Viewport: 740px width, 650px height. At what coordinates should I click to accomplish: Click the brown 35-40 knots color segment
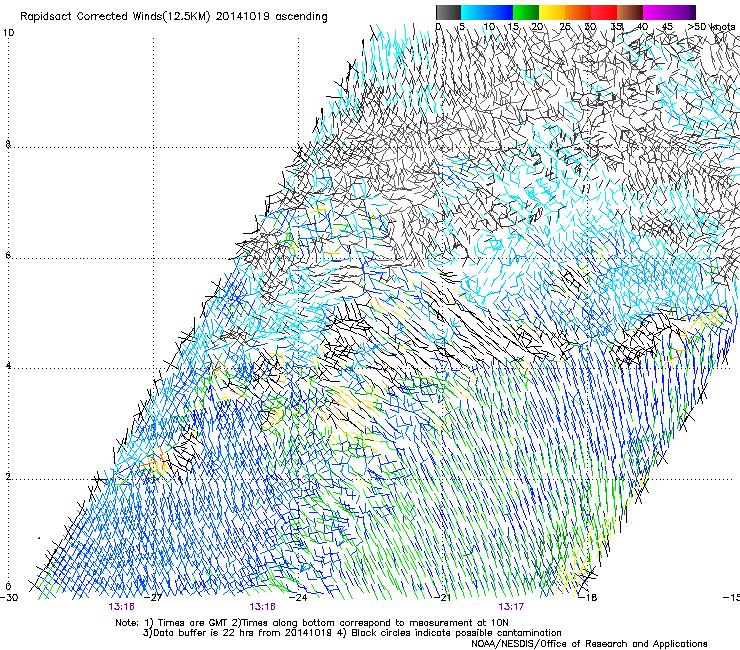point(630,12)
